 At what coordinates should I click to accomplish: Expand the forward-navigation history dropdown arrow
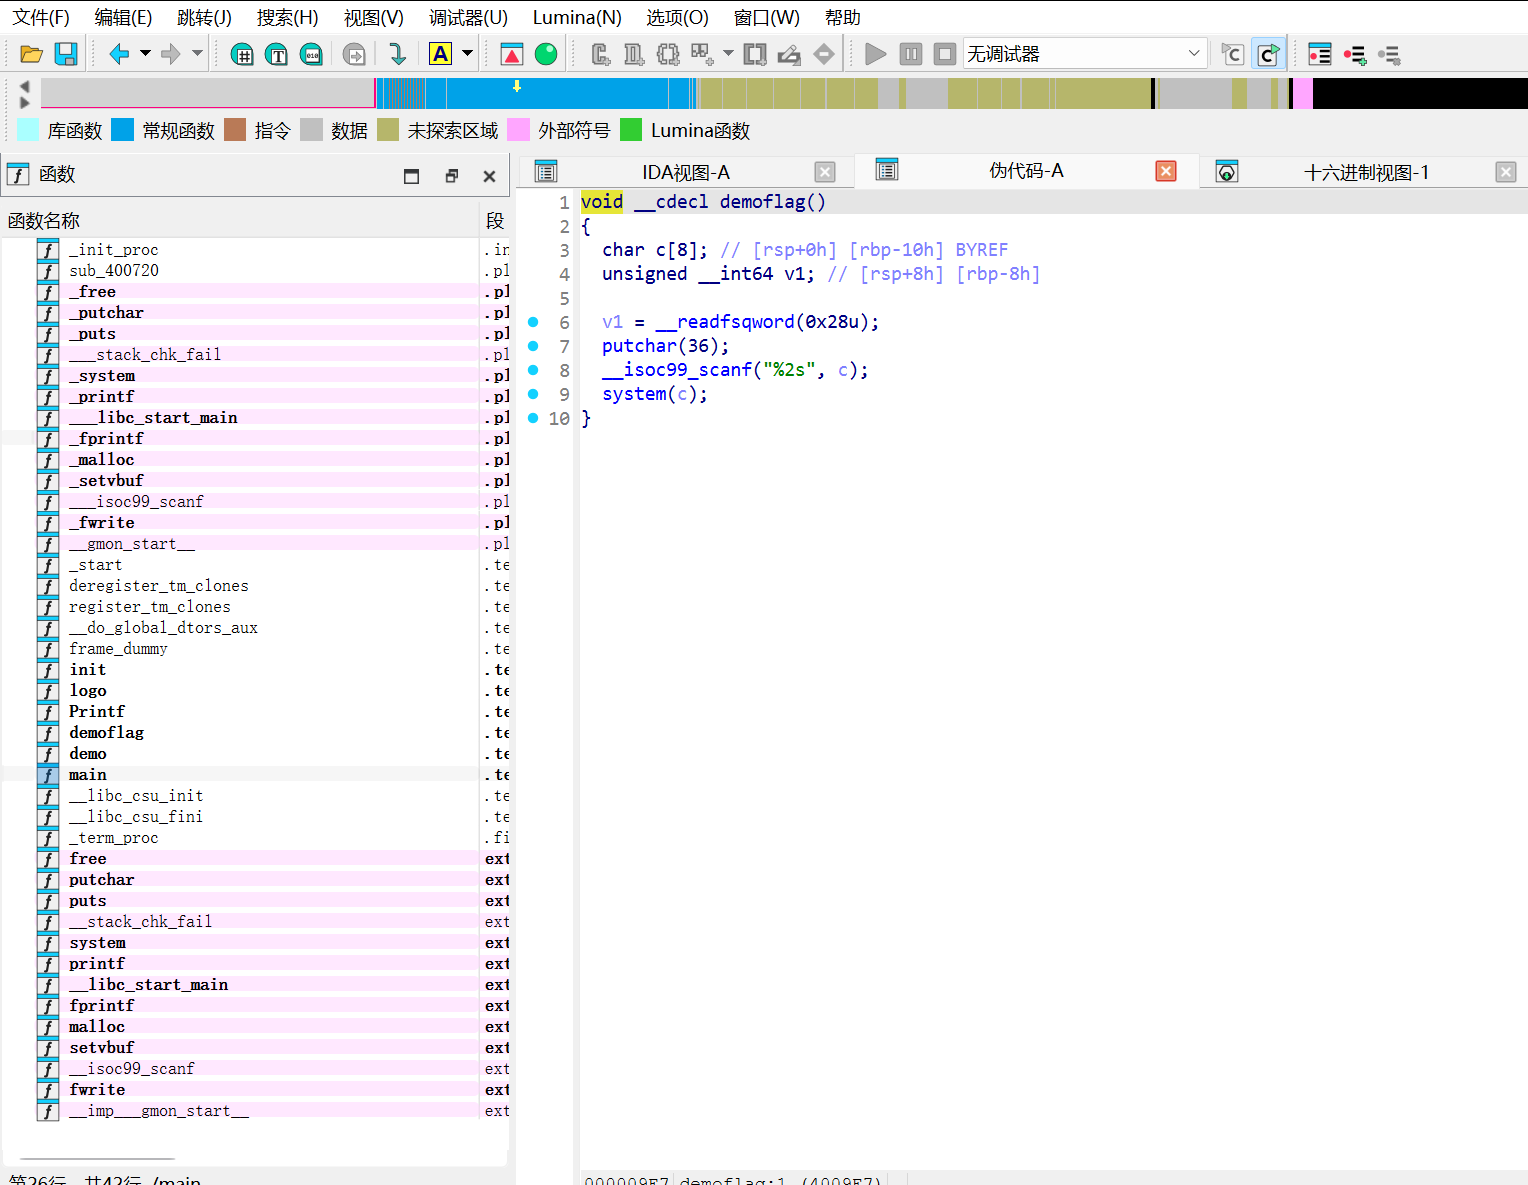[197, 54]
